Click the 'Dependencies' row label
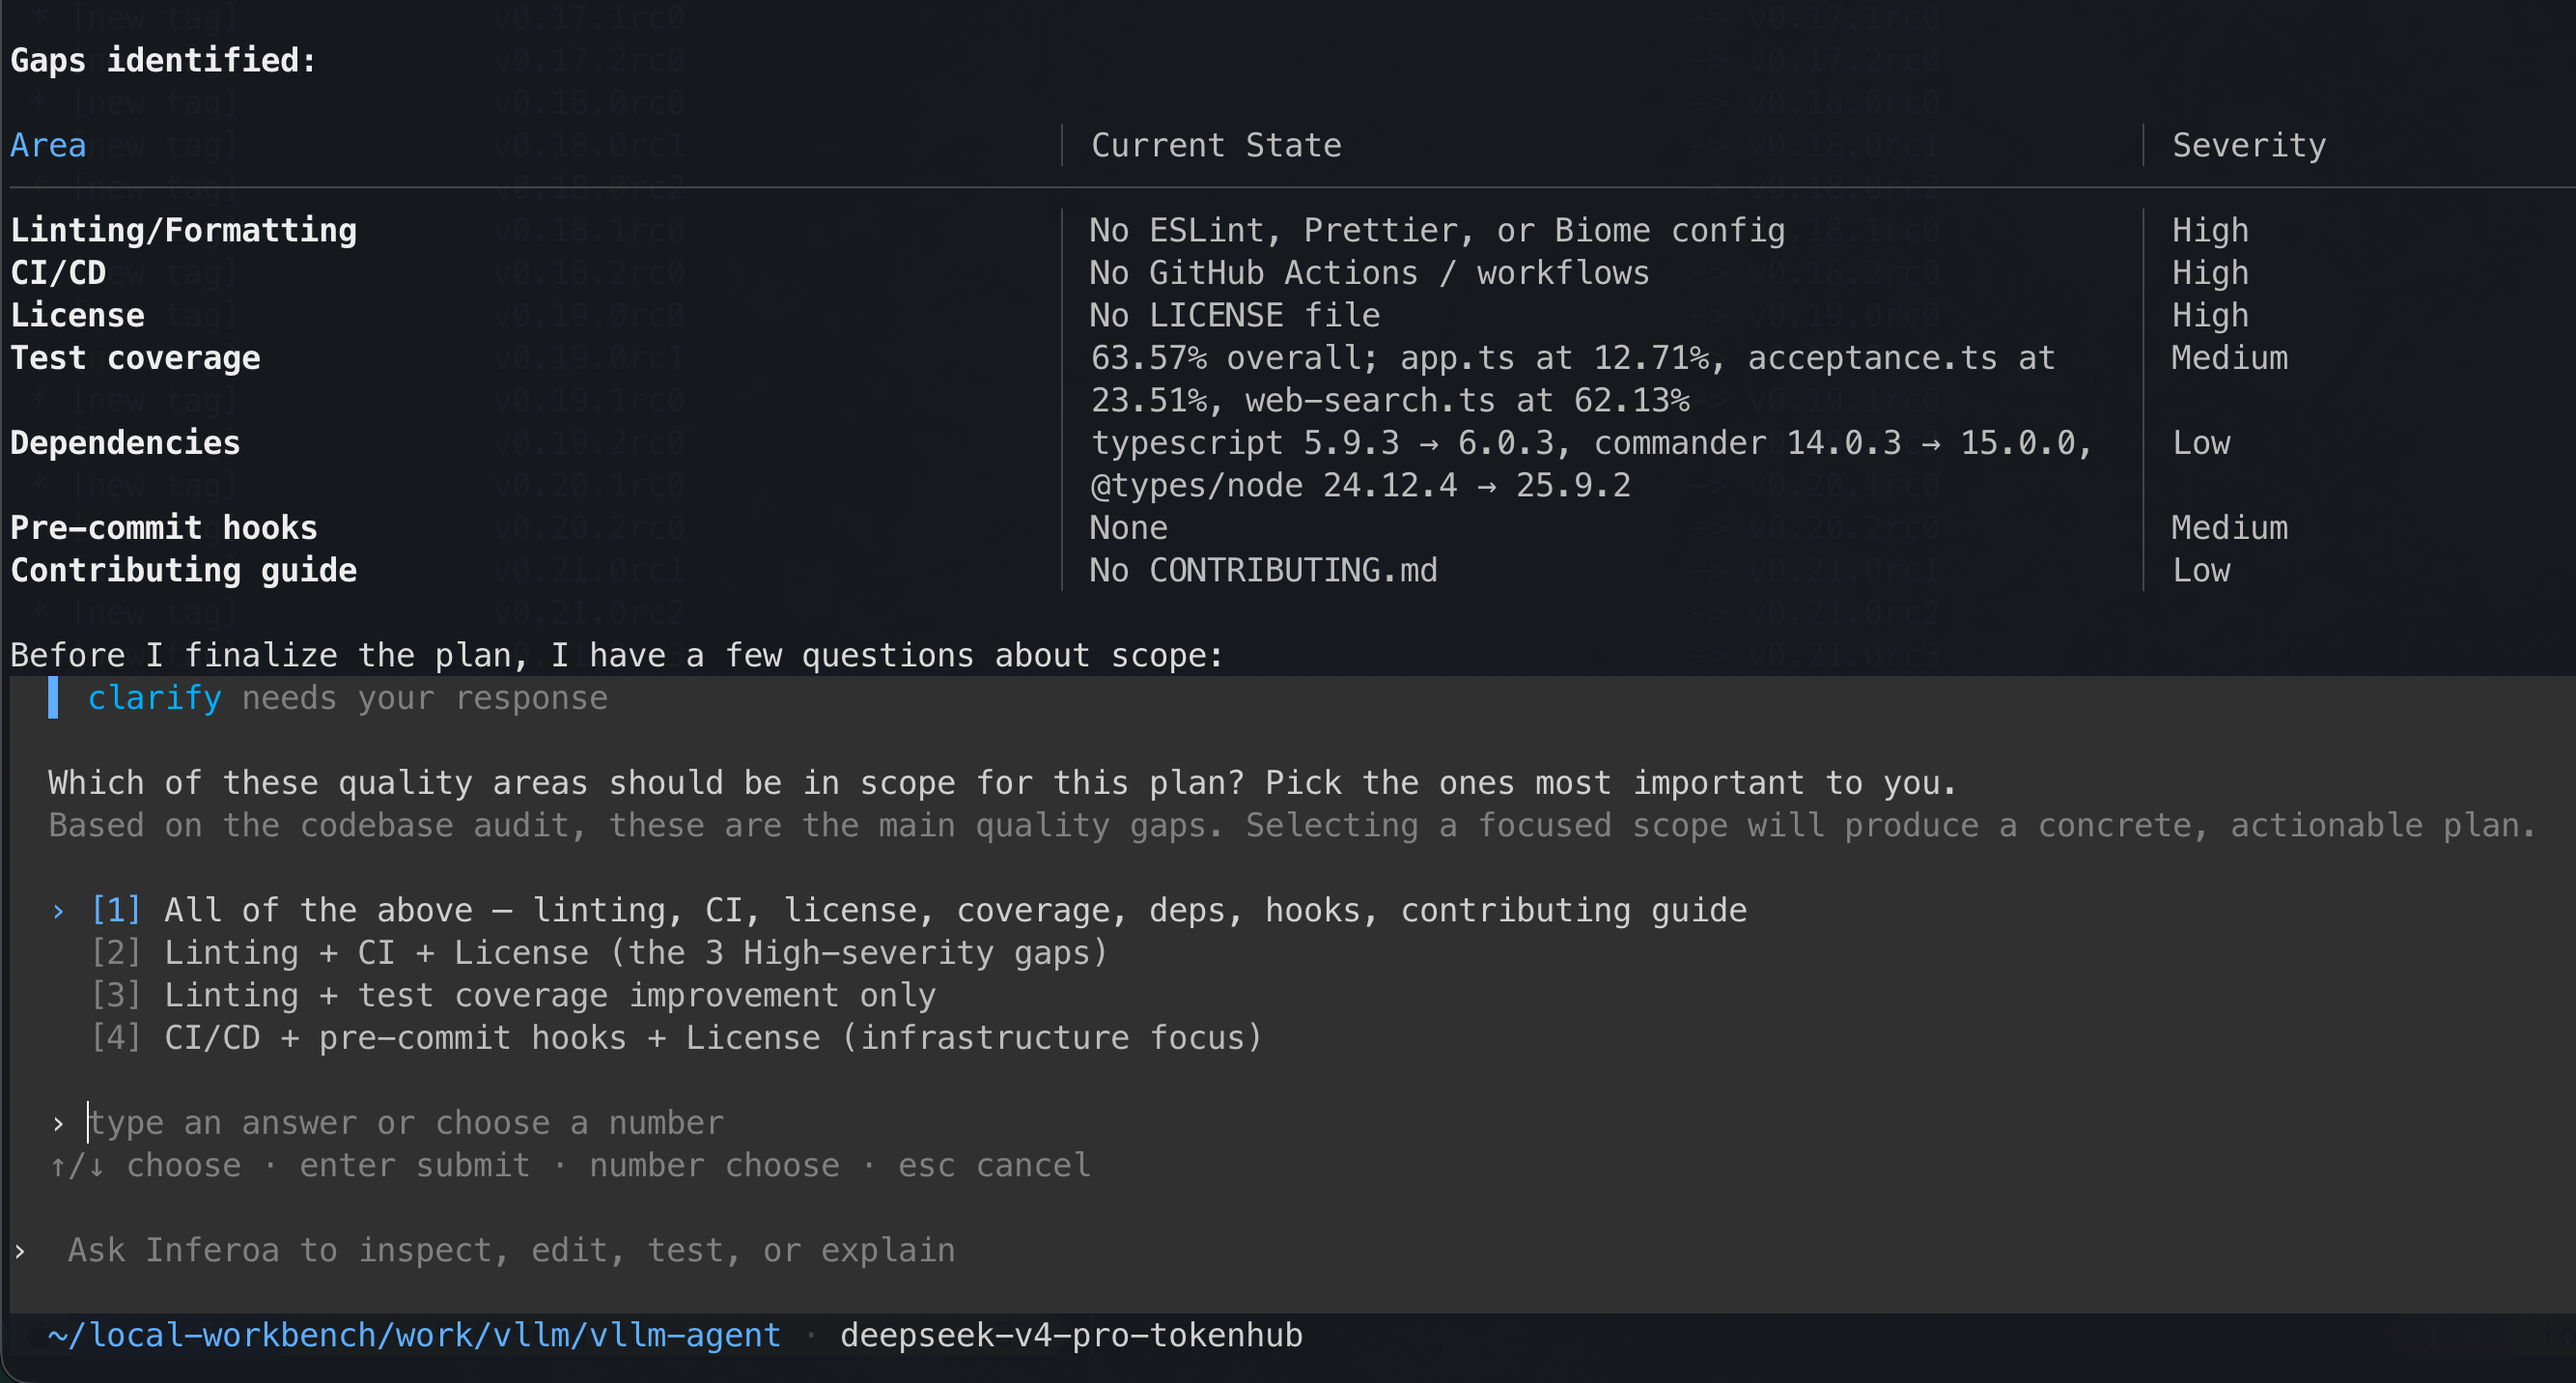Image resolution: width=2576 pixels, height=1383 pixels. (125, 442)
